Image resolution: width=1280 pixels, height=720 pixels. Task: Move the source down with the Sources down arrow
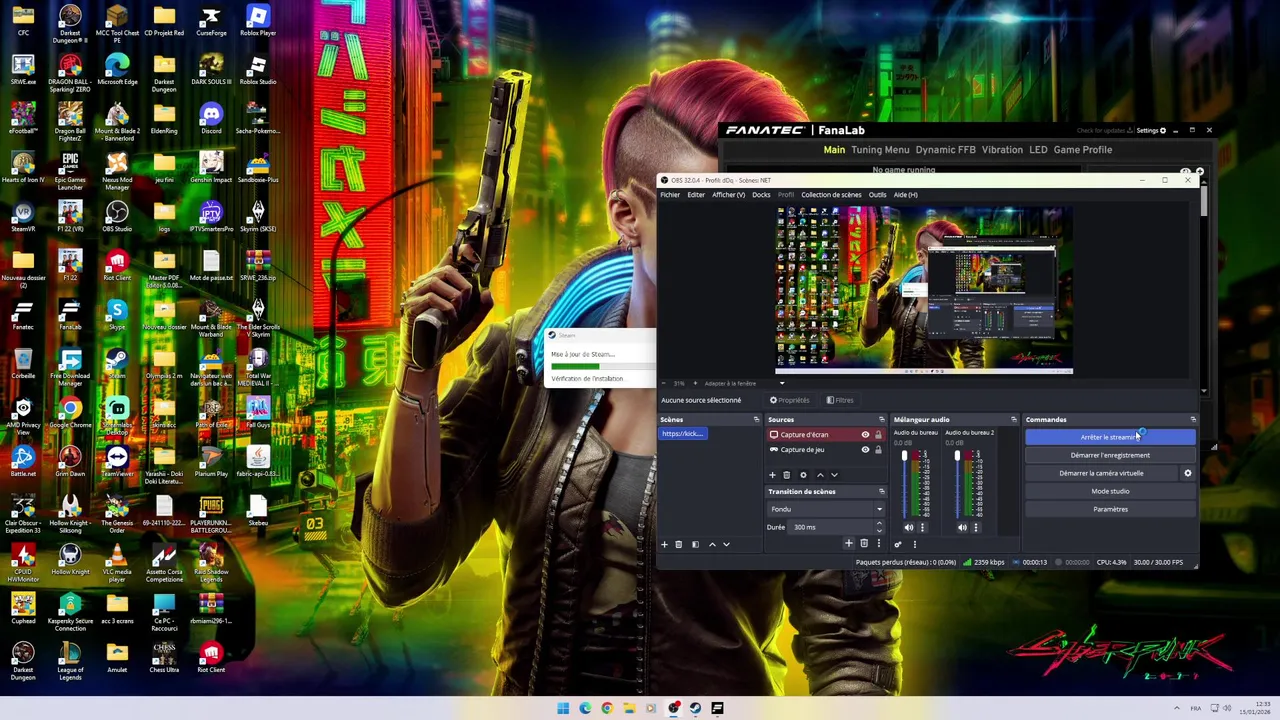click(x=834, y=475)
